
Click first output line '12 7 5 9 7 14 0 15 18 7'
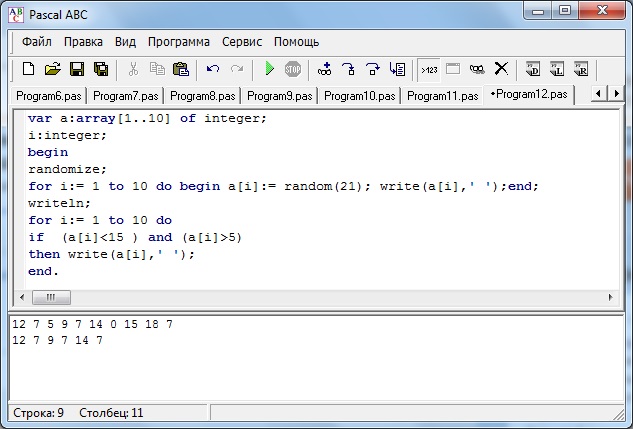coord(92,324)
